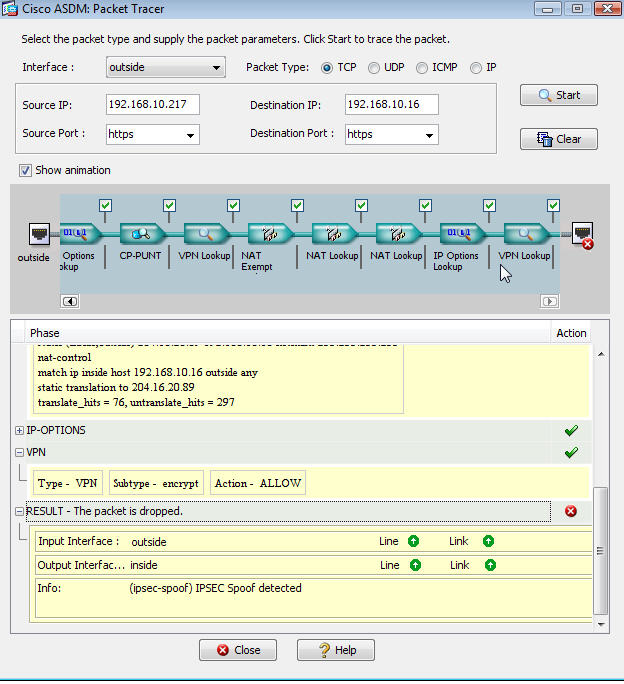
Task: Click the CP-PUNT phase icon
Action: point(142,234)
